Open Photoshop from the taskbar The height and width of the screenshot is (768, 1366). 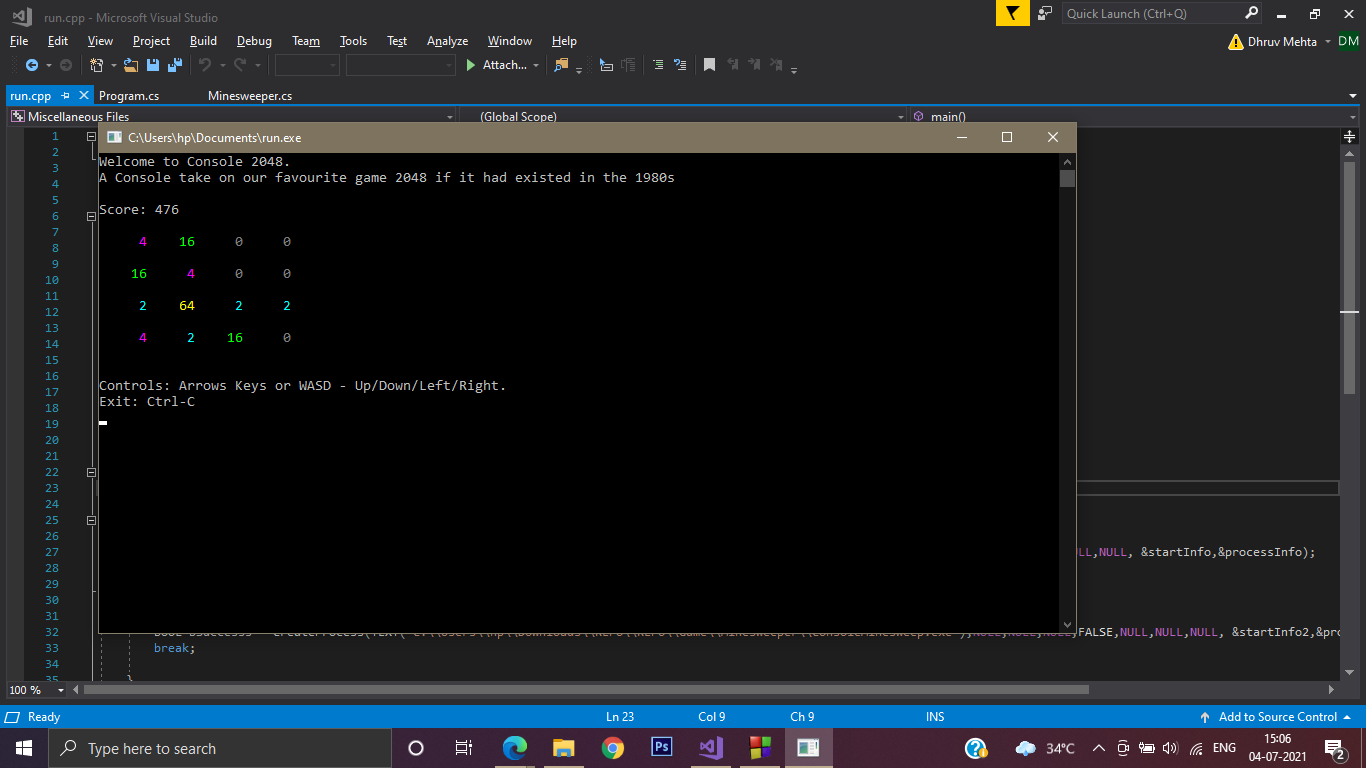coord(661,748)
